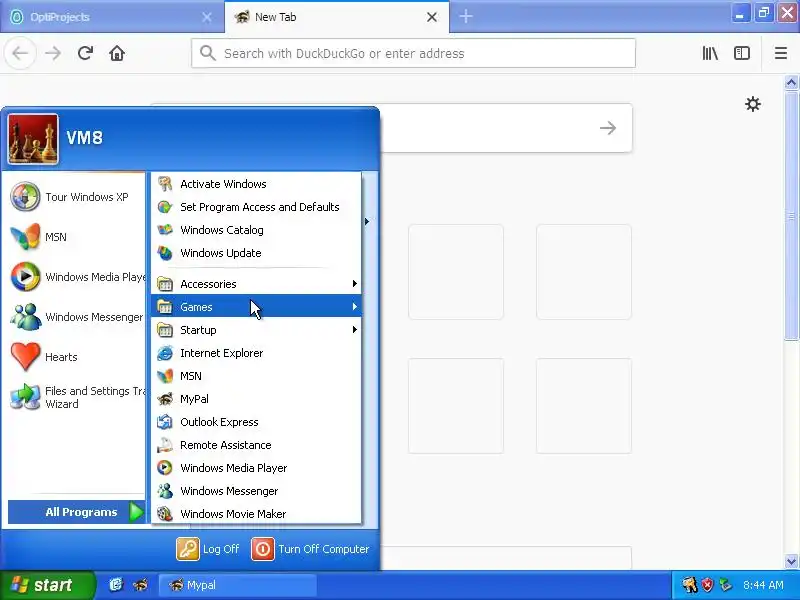Click Mypal quick launch icon

140,585
